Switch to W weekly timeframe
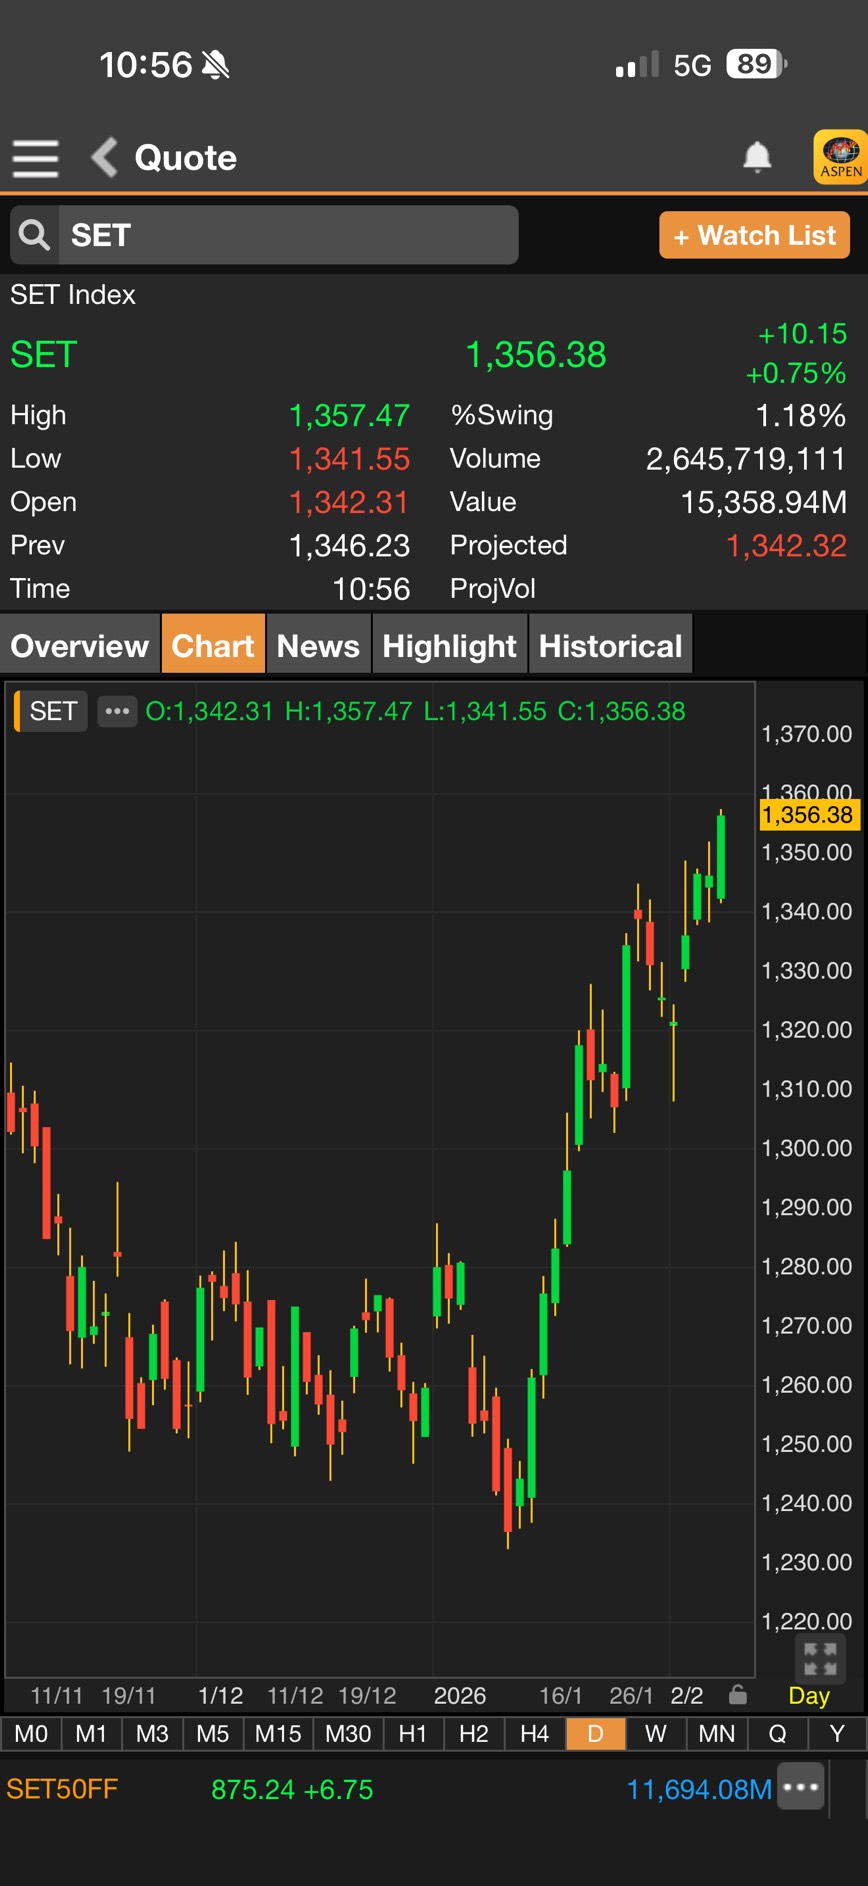This screenshot has width=868, height=1886. (x=655, y=1734)
